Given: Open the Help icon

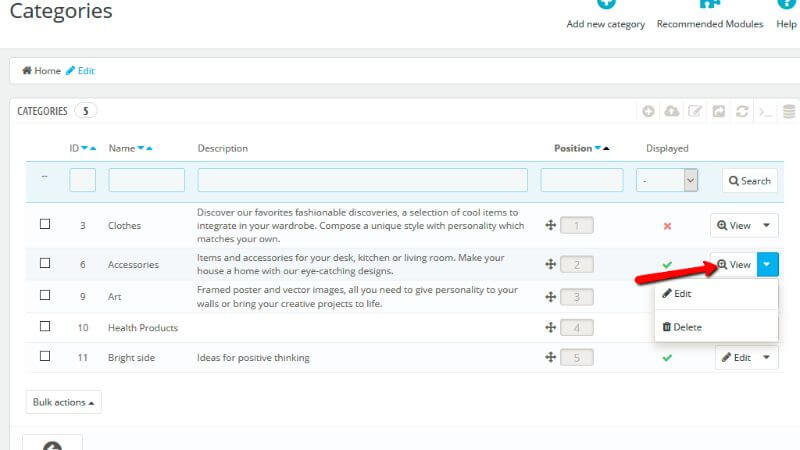Looking at the screenshot, I should point(786,4).
